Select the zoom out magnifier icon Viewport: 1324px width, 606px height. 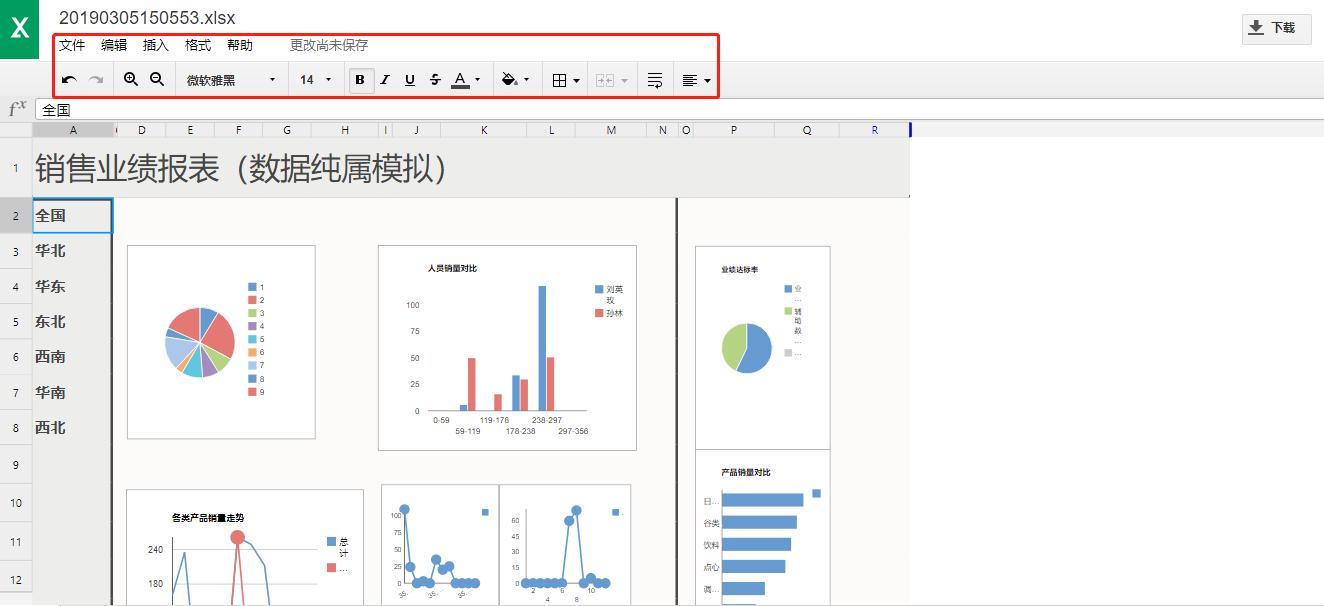coord(157,79)
